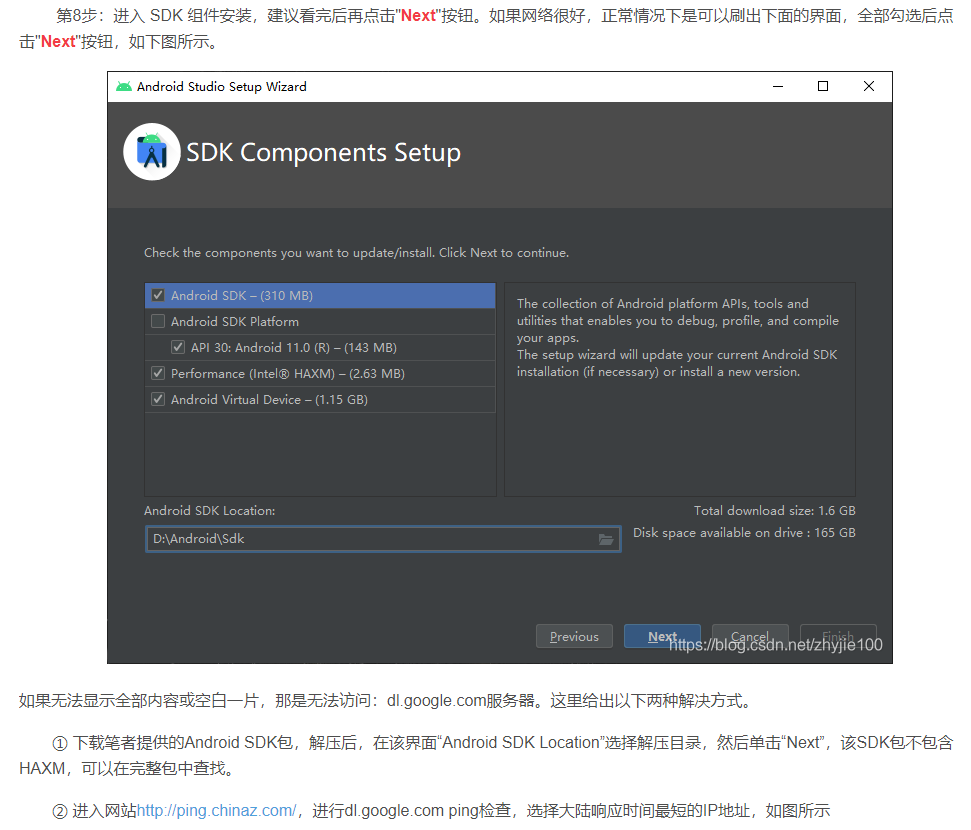Click the folder browse icon for SDK location
Screen dimensions: 971x830
click(x=606, y=540)
